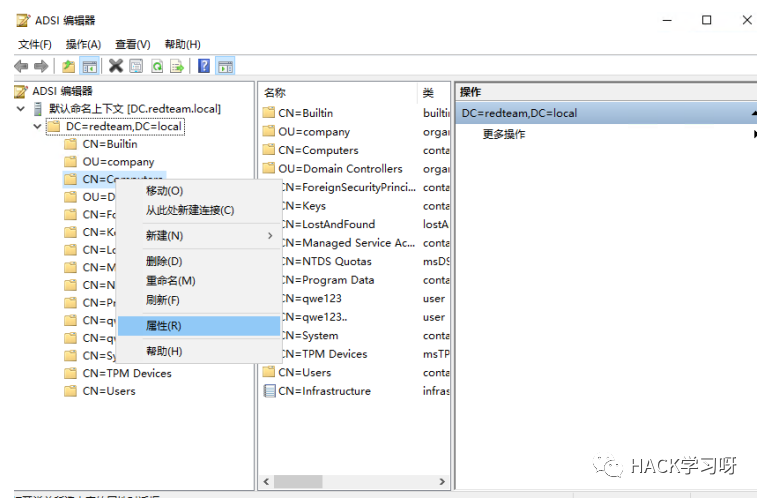Screen dimensions: 761x499
Task: Click the Forward arrow toolbar icon
Action: [41, 66]
